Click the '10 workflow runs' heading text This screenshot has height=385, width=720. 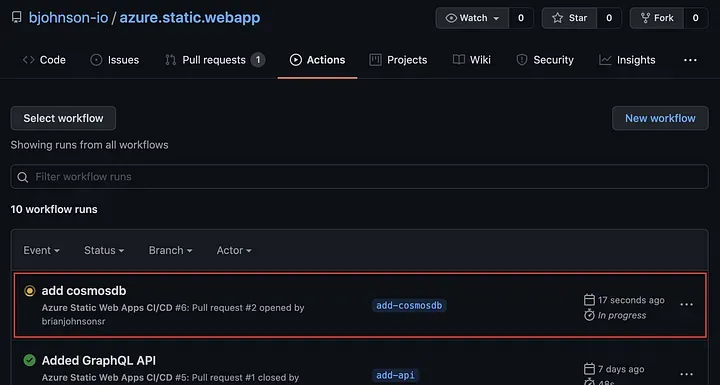coord(54,209)
